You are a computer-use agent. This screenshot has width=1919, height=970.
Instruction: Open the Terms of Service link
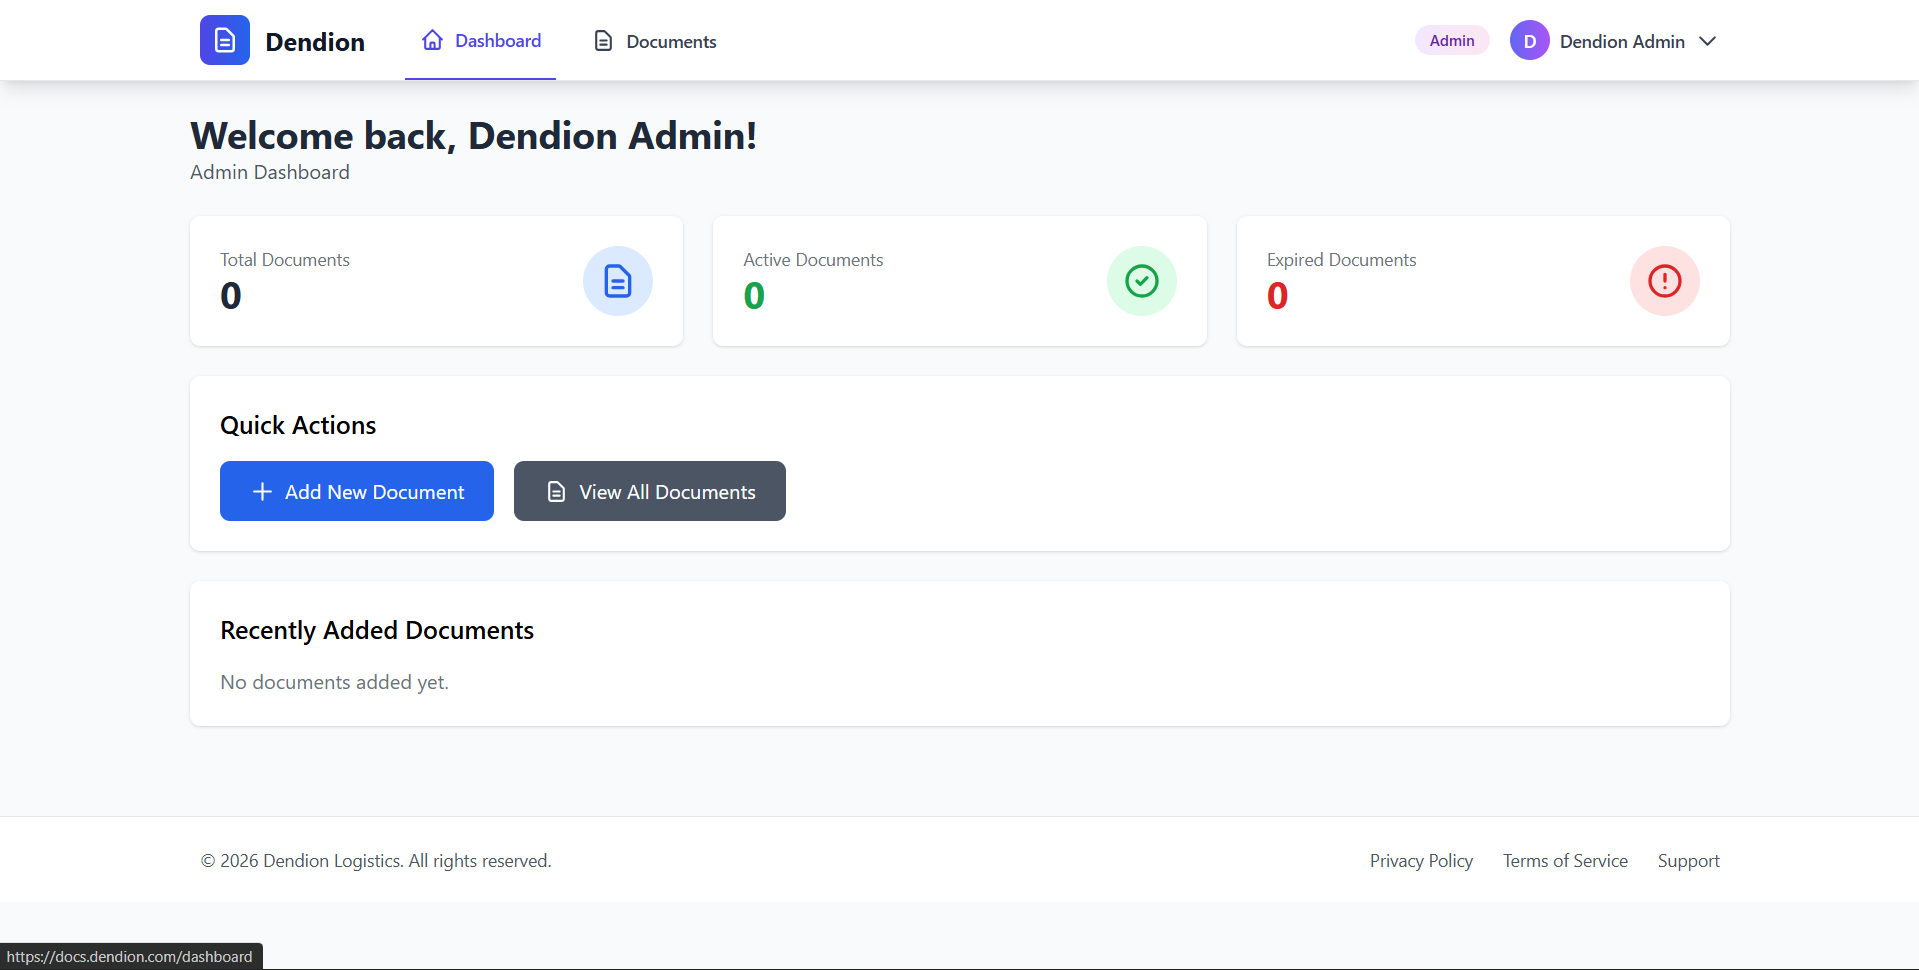(x=1565, y=860)
